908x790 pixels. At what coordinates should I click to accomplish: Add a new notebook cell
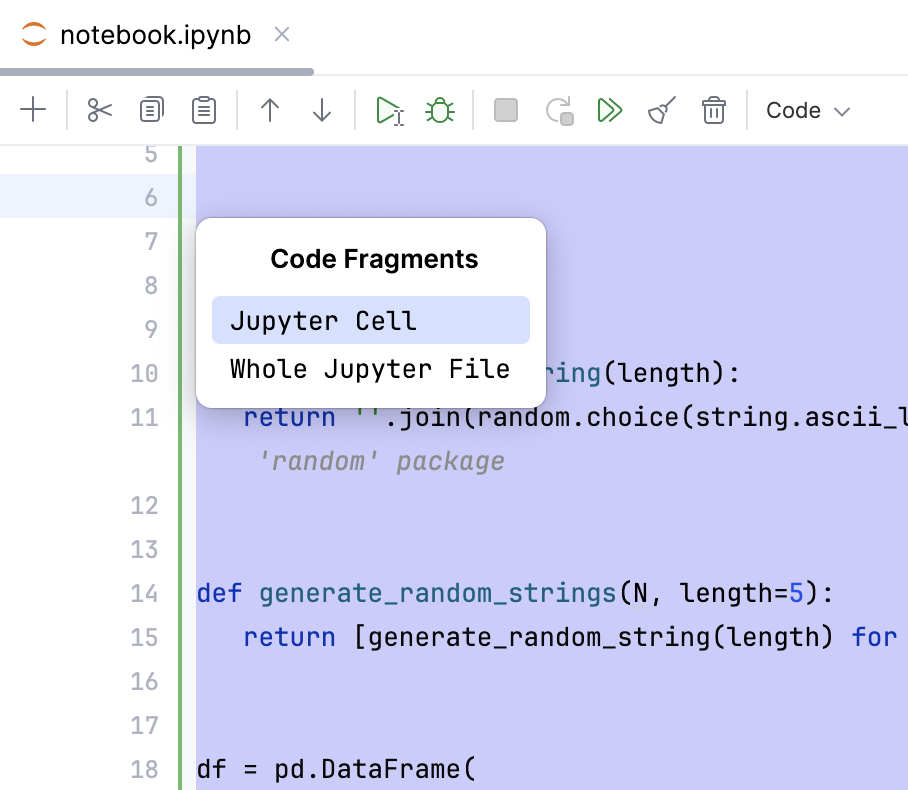coord(33,110)
